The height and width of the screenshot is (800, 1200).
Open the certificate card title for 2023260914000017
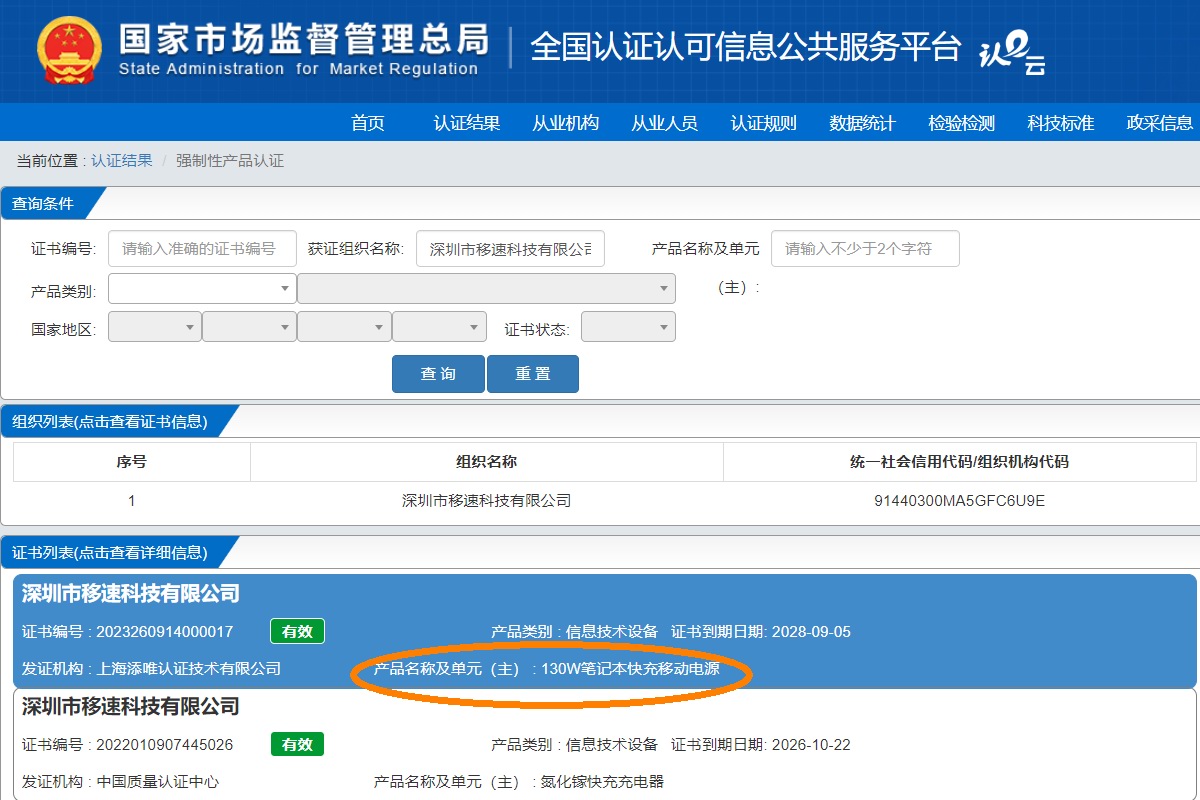(x=131, y=594)
